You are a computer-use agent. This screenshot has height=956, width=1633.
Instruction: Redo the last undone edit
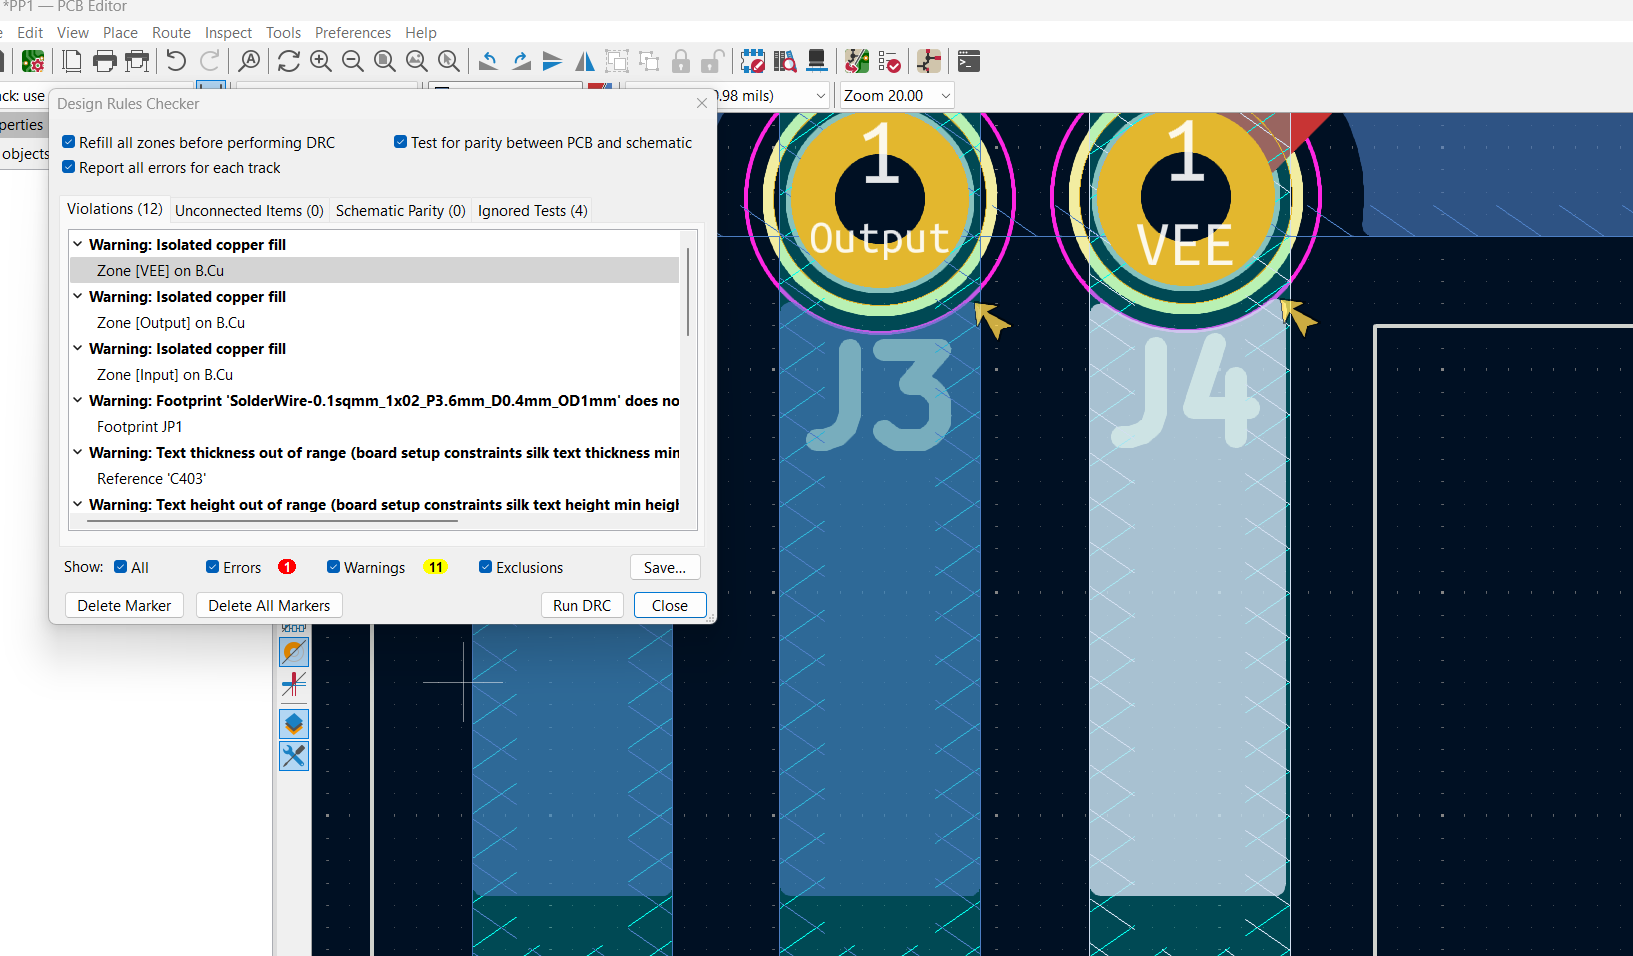click(210, 62)
